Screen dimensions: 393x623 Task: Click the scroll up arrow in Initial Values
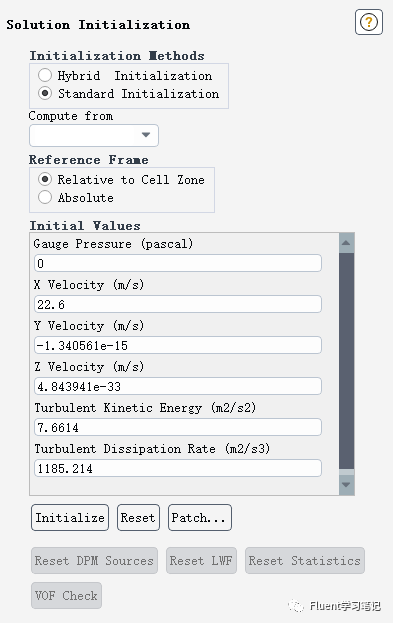tap(346, 243)
